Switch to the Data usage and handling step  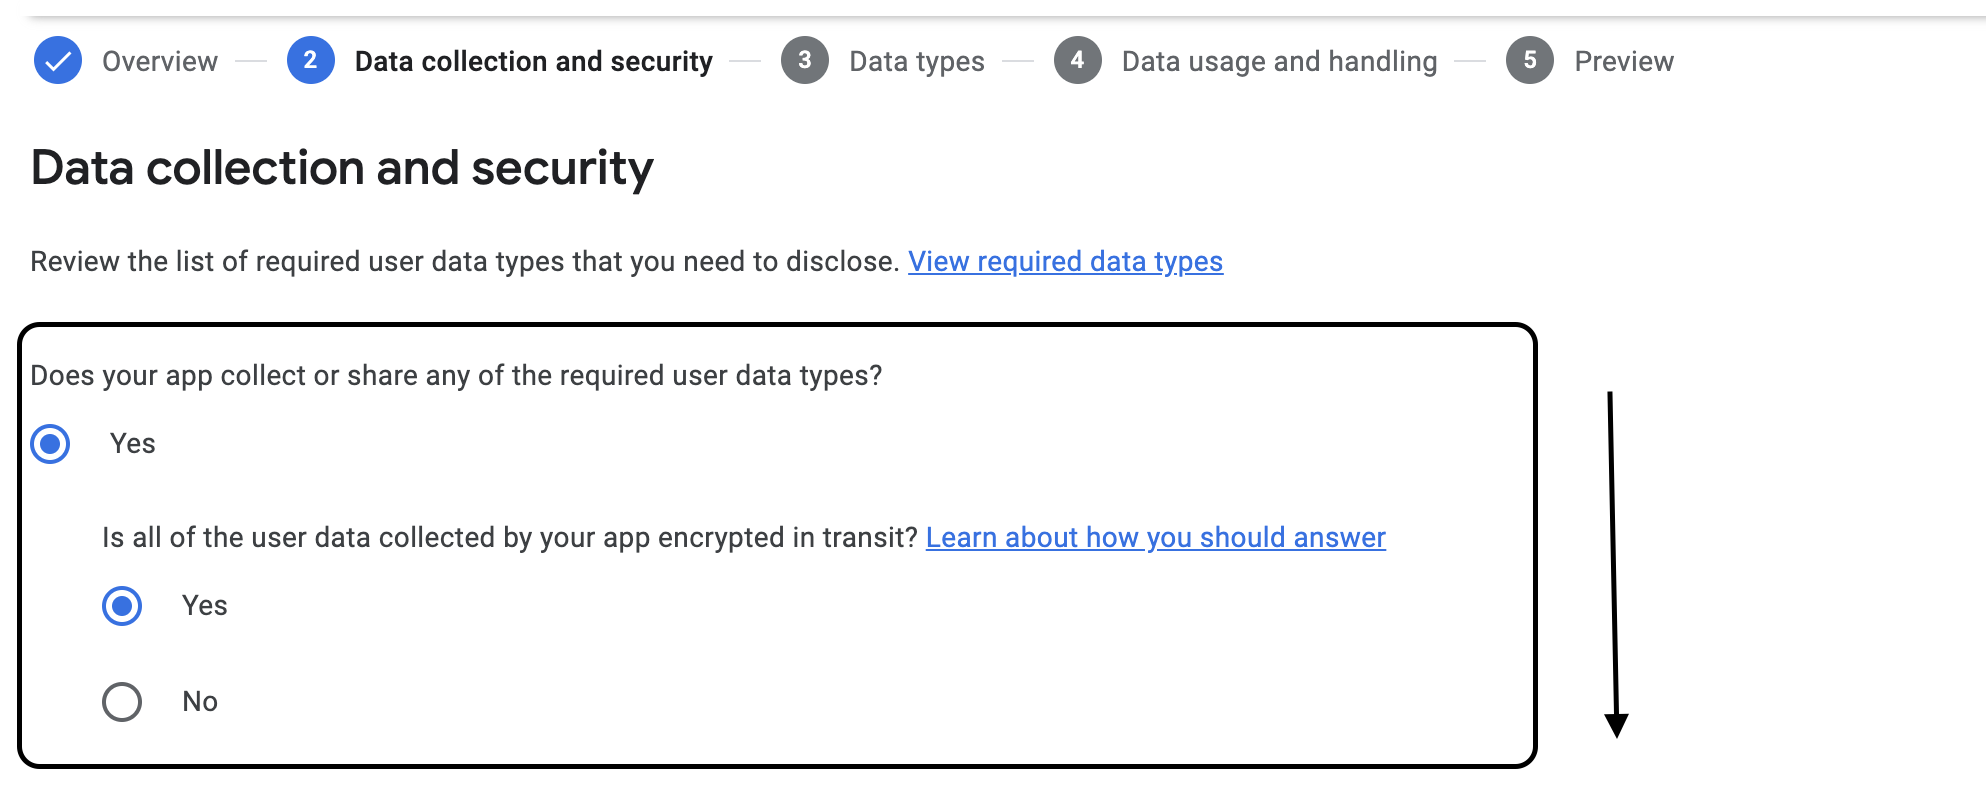[x=1279, y=60]
